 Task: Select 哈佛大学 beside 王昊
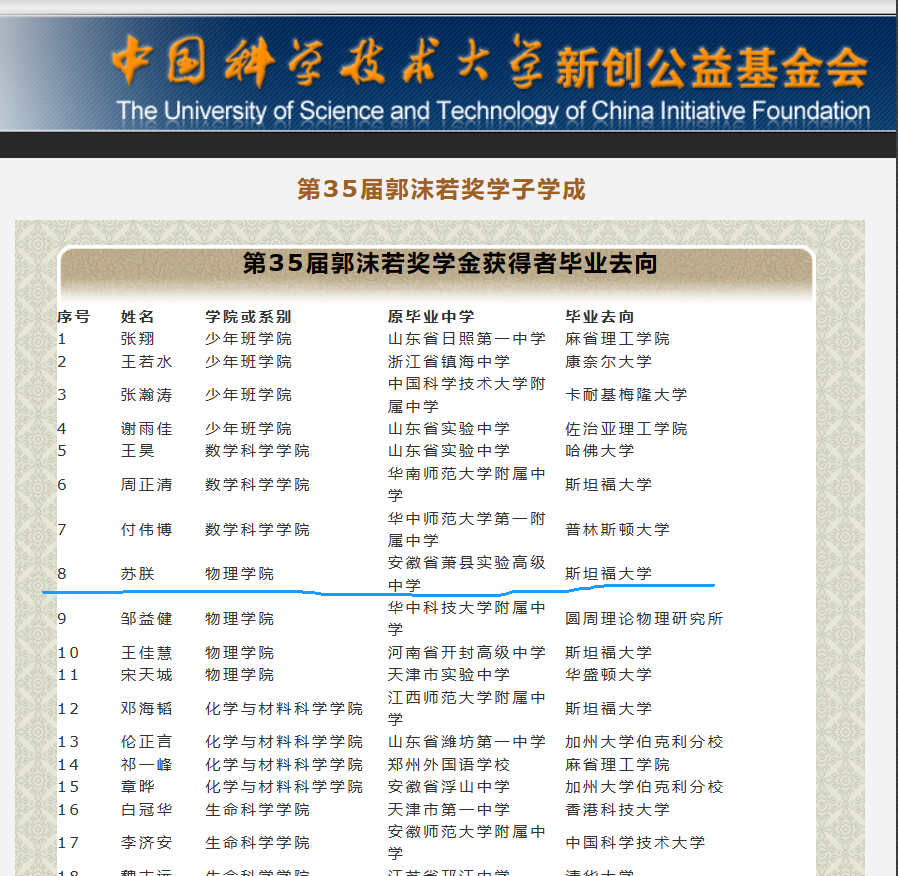tap(600, 450)
